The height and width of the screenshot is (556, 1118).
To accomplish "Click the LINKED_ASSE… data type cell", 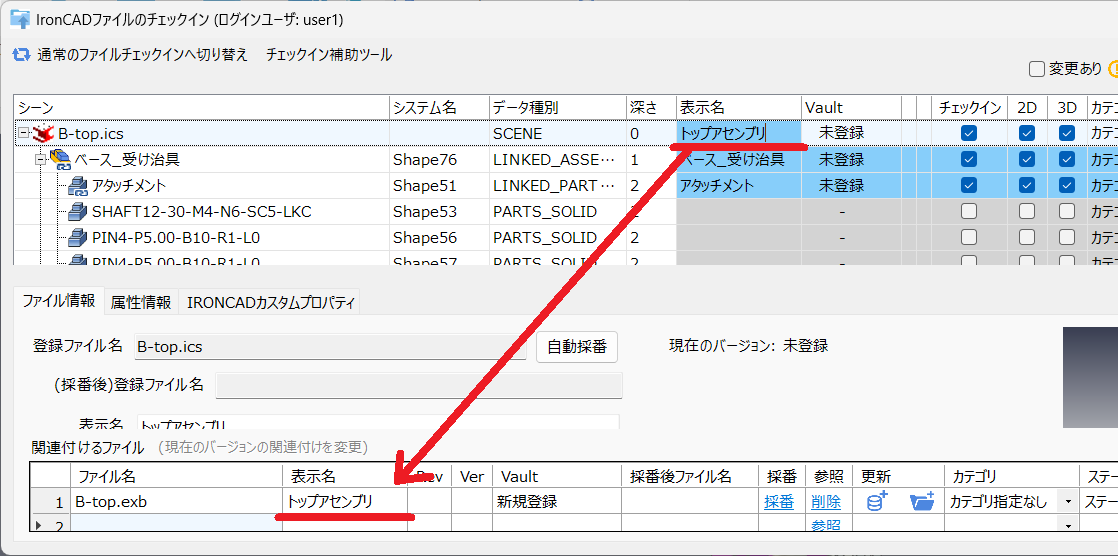I will (x=557, y=160).
